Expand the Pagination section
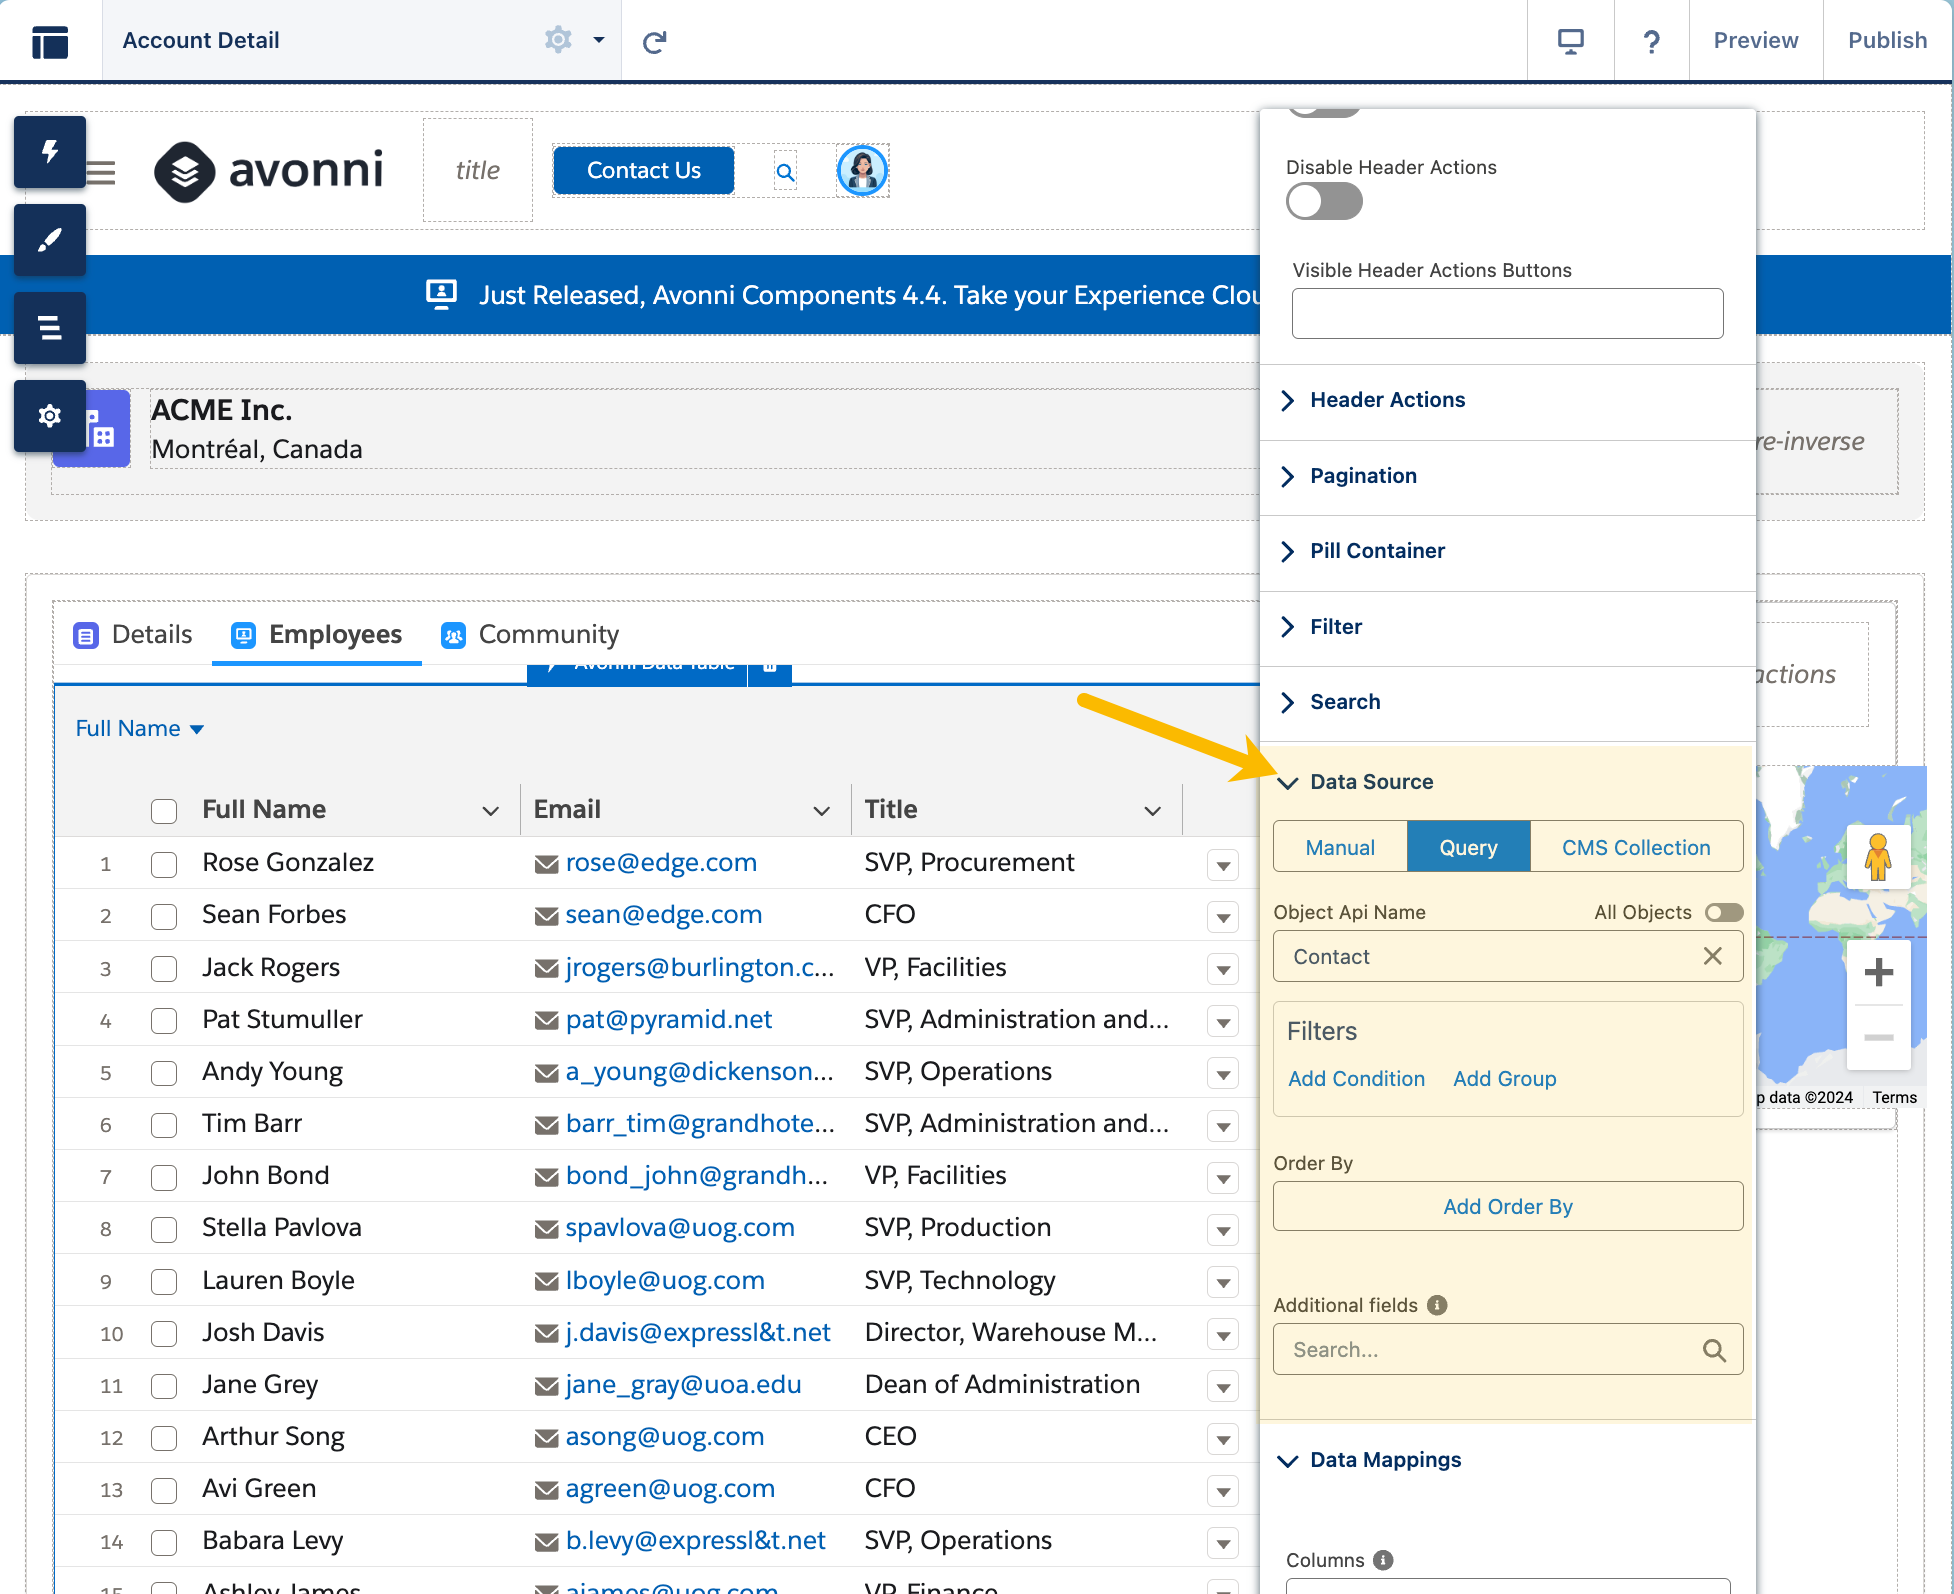Image resolution: width=1954 pixels, height=1594 pixels. 1363,476
